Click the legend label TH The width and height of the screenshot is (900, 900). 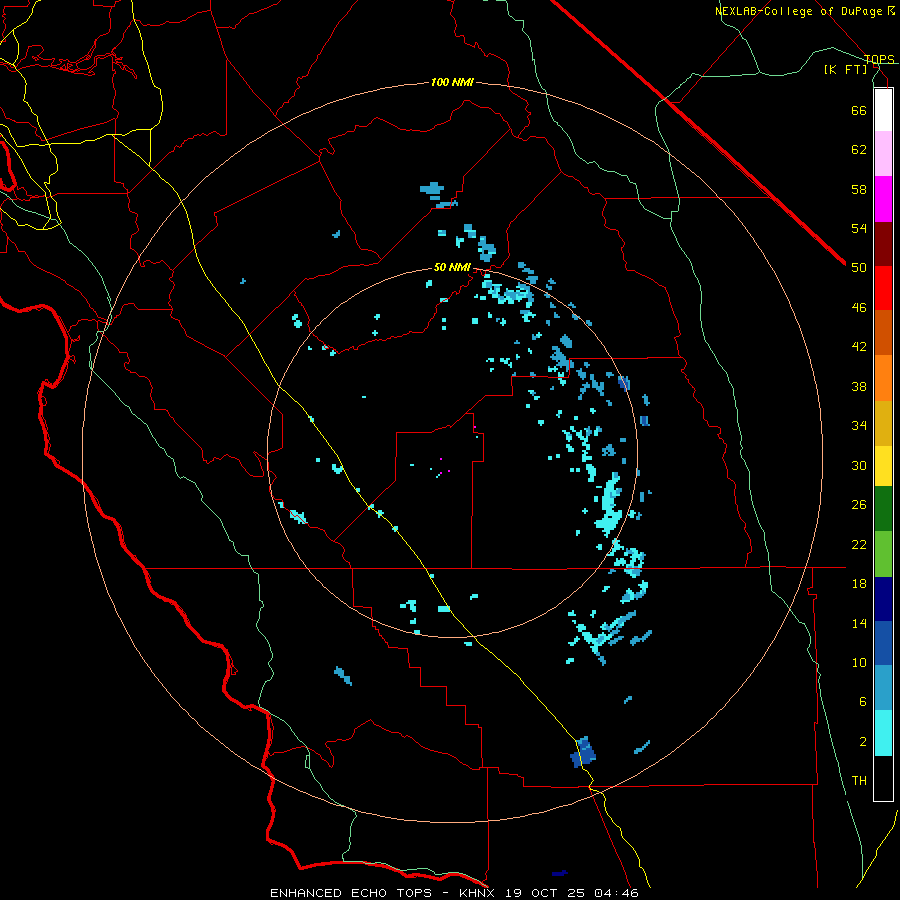[859, 781]
